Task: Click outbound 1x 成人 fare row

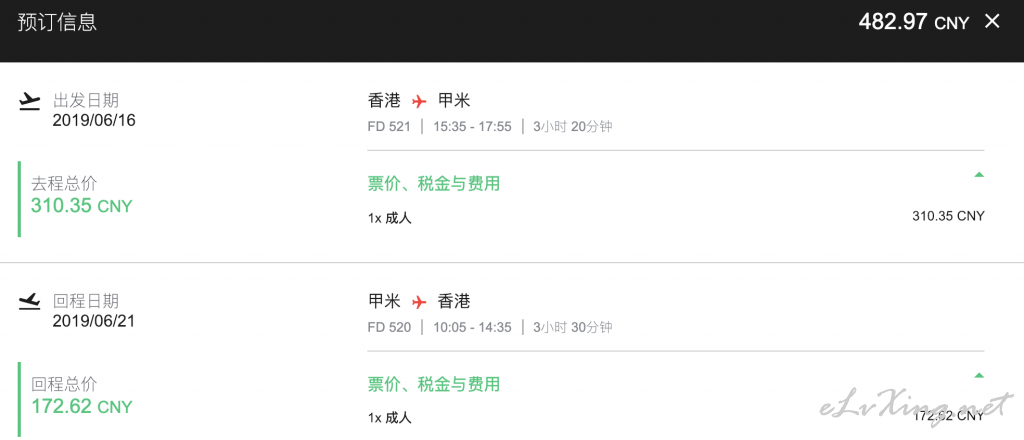Action: (676, 217)
